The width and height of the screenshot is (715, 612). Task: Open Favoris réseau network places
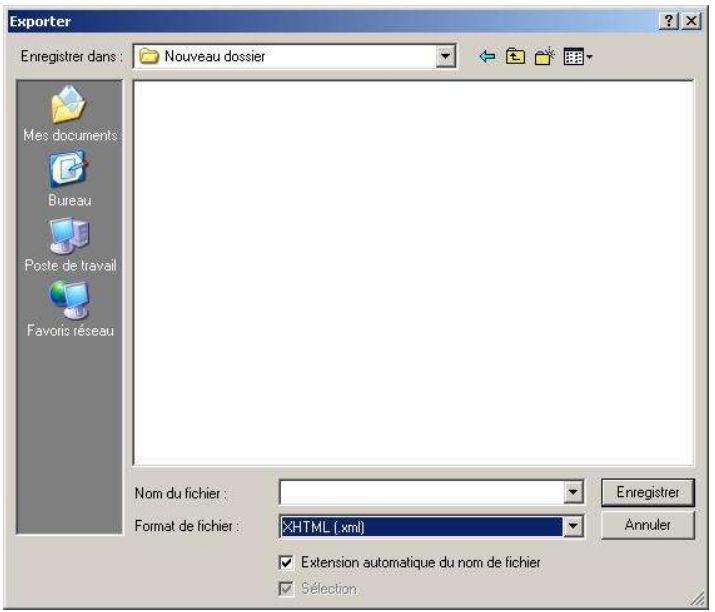tap(70, 310)
